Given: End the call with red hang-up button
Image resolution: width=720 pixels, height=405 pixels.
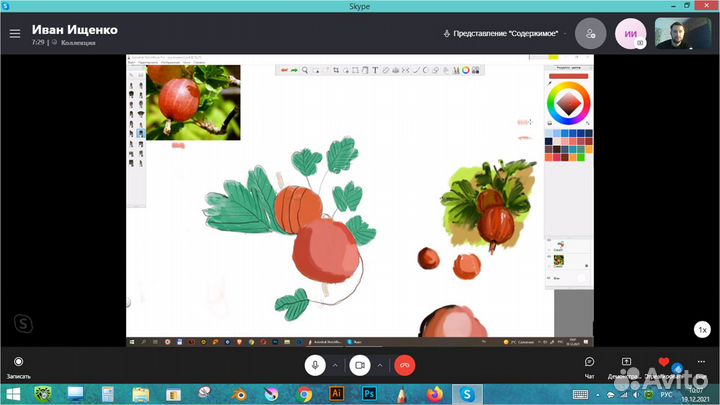Looking at the screenshot, I should click(x=404, y=365).
